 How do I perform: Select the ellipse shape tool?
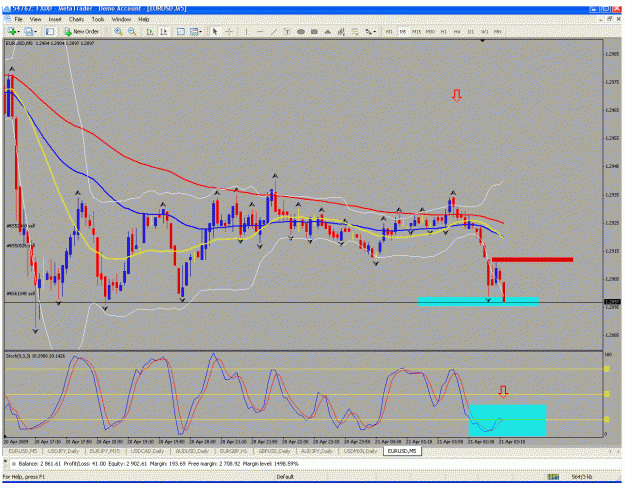(x=301, y=31)
